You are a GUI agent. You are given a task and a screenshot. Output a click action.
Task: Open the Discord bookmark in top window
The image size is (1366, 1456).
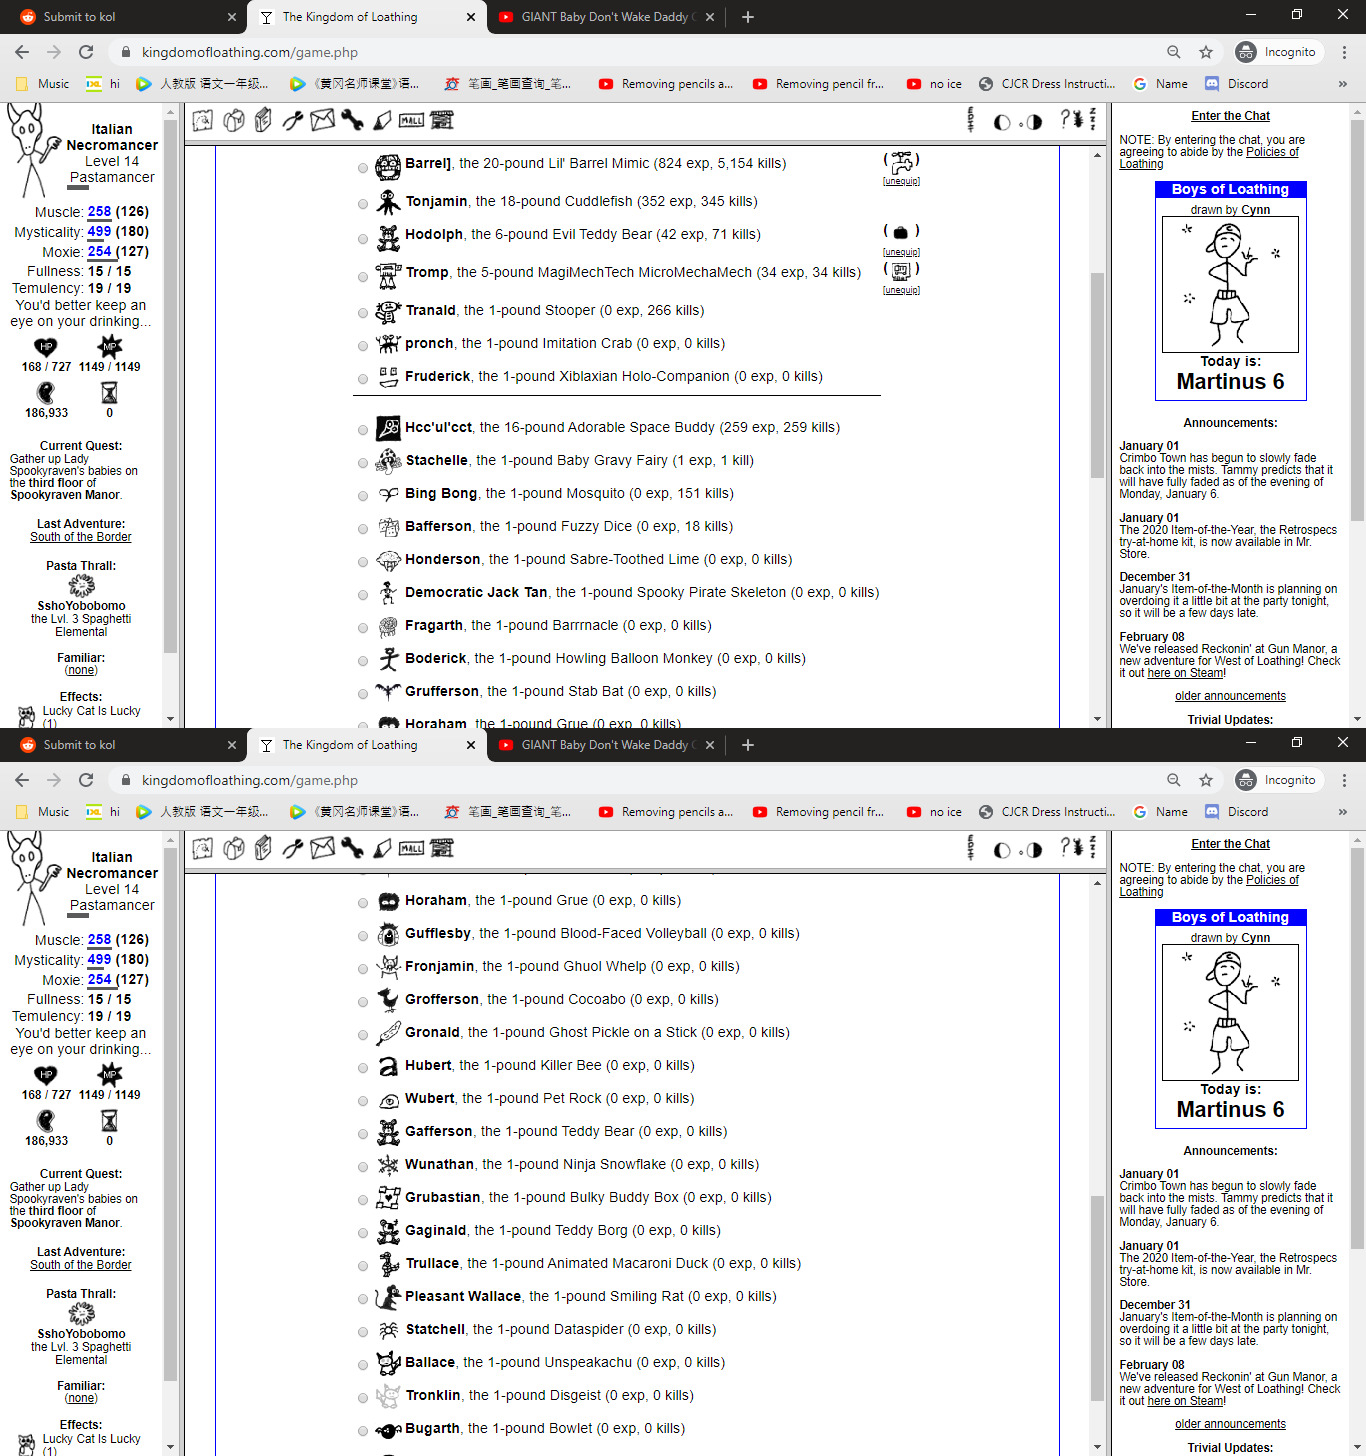click(1237, 84)
